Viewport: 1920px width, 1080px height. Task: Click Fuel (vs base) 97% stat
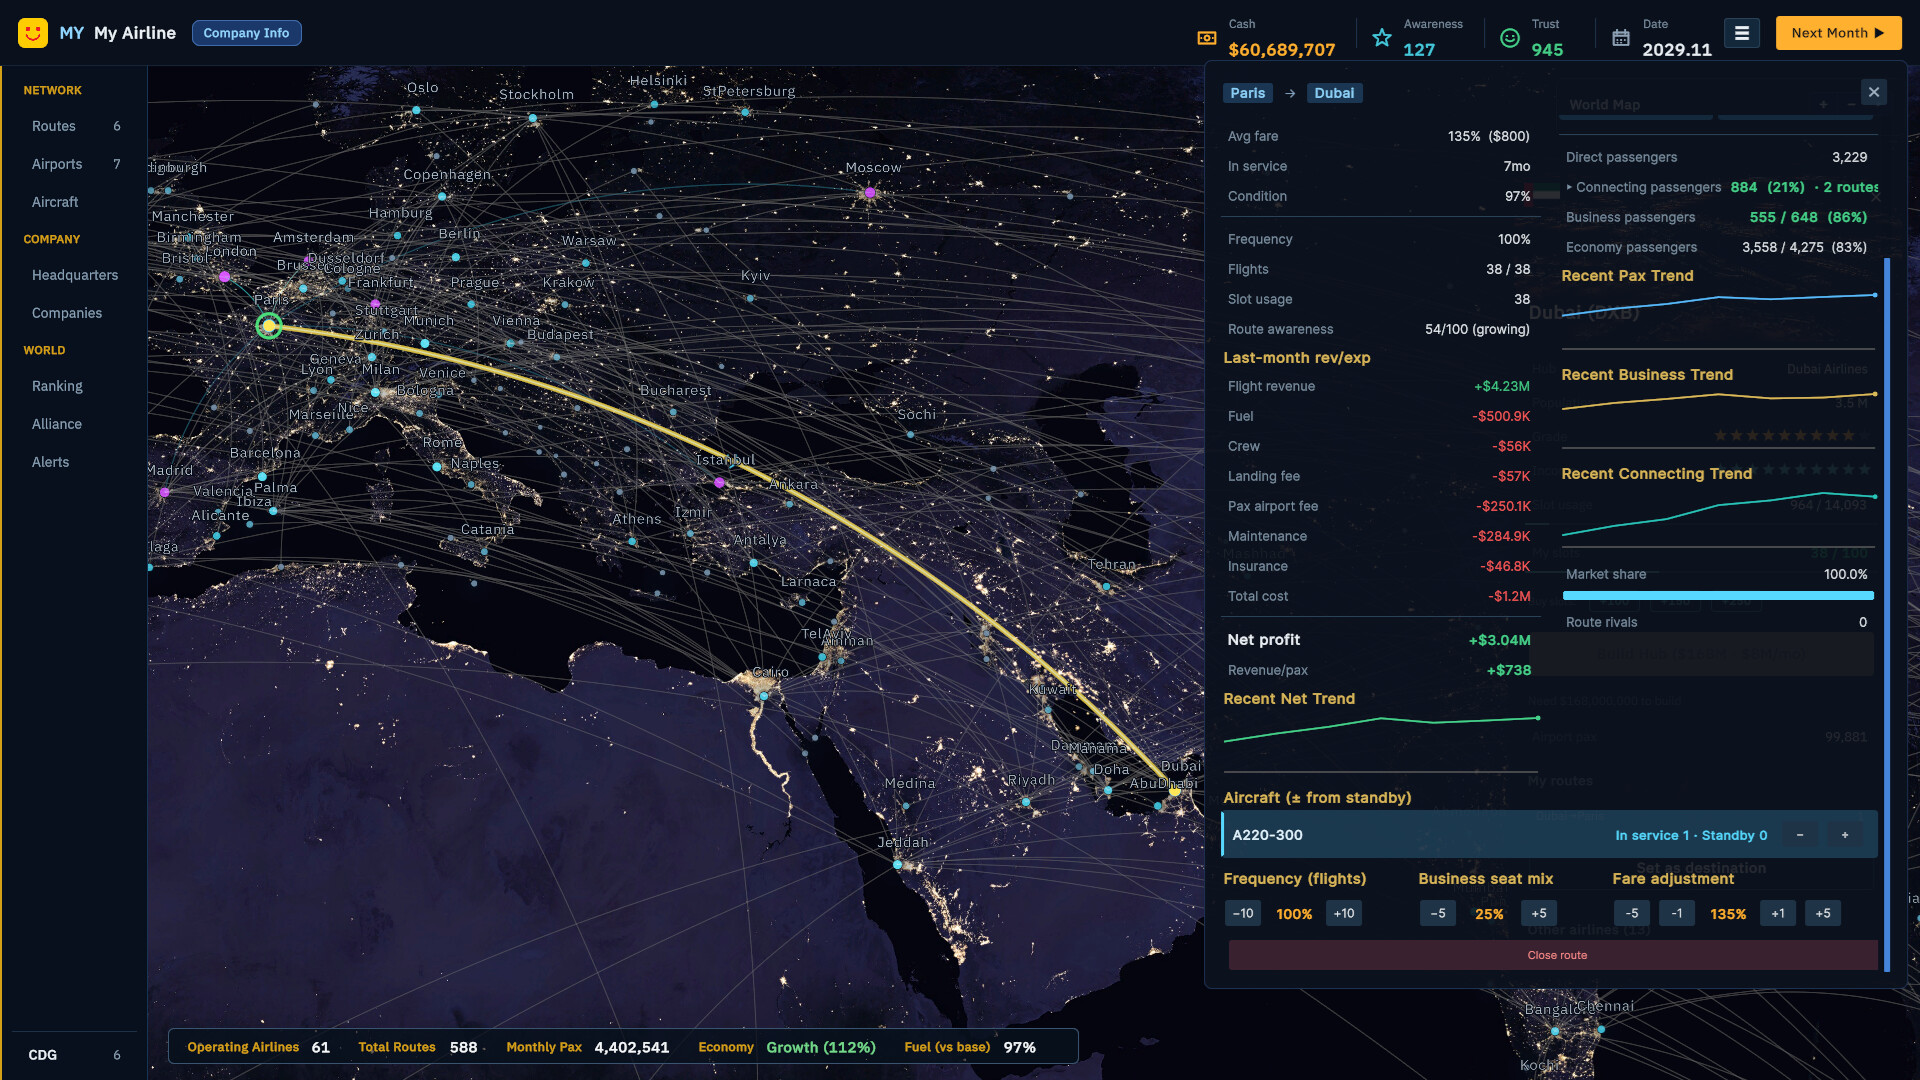pyautogui.click(x=970, y=1047)
